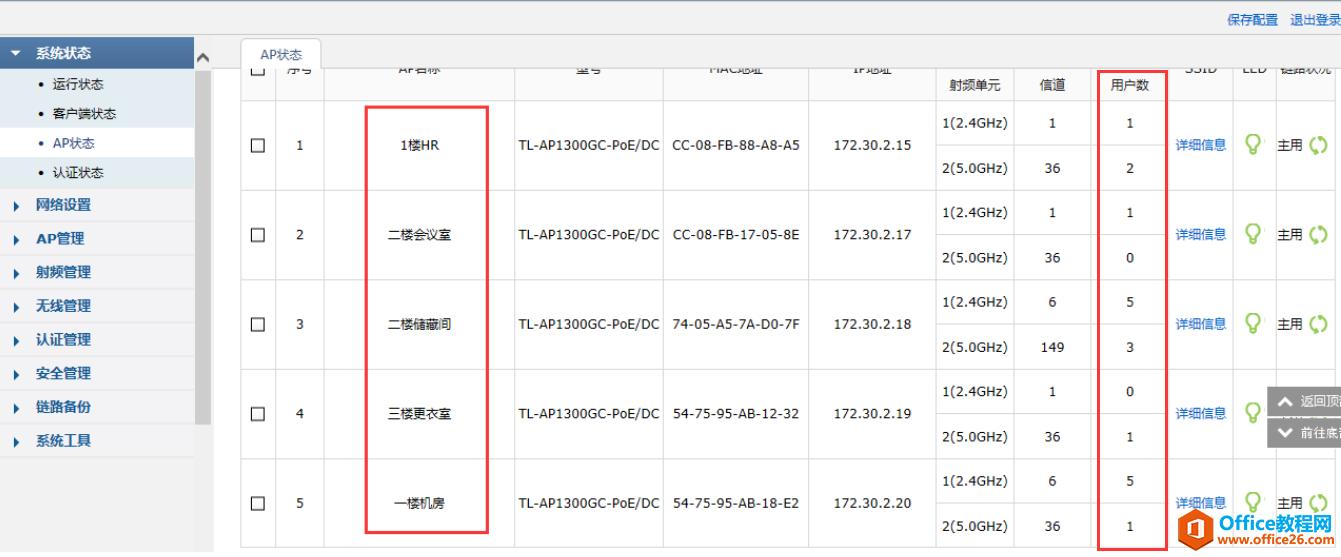Click LED bulb icon for 三楼更衣室
Viewport: 1341px width, 557px height.
[1252, 412]
